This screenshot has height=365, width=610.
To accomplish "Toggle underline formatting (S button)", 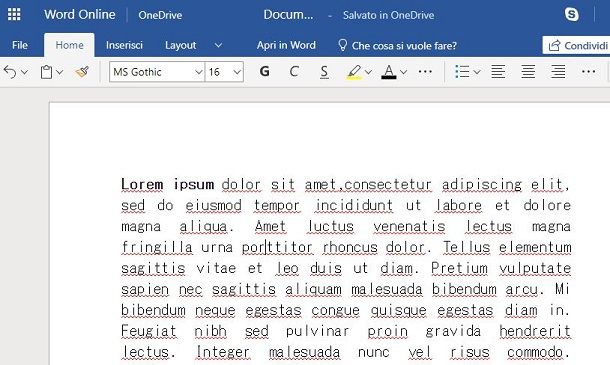I will [324, 72].
